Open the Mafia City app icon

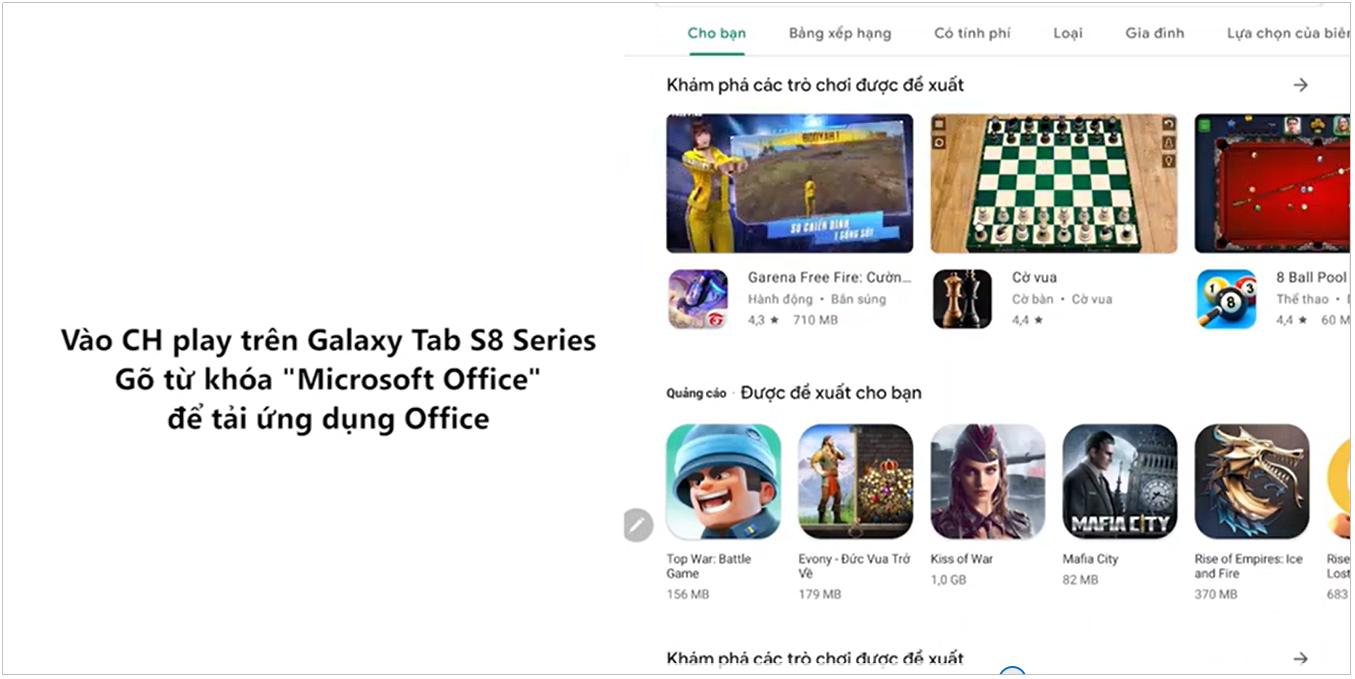(1119, 482)
